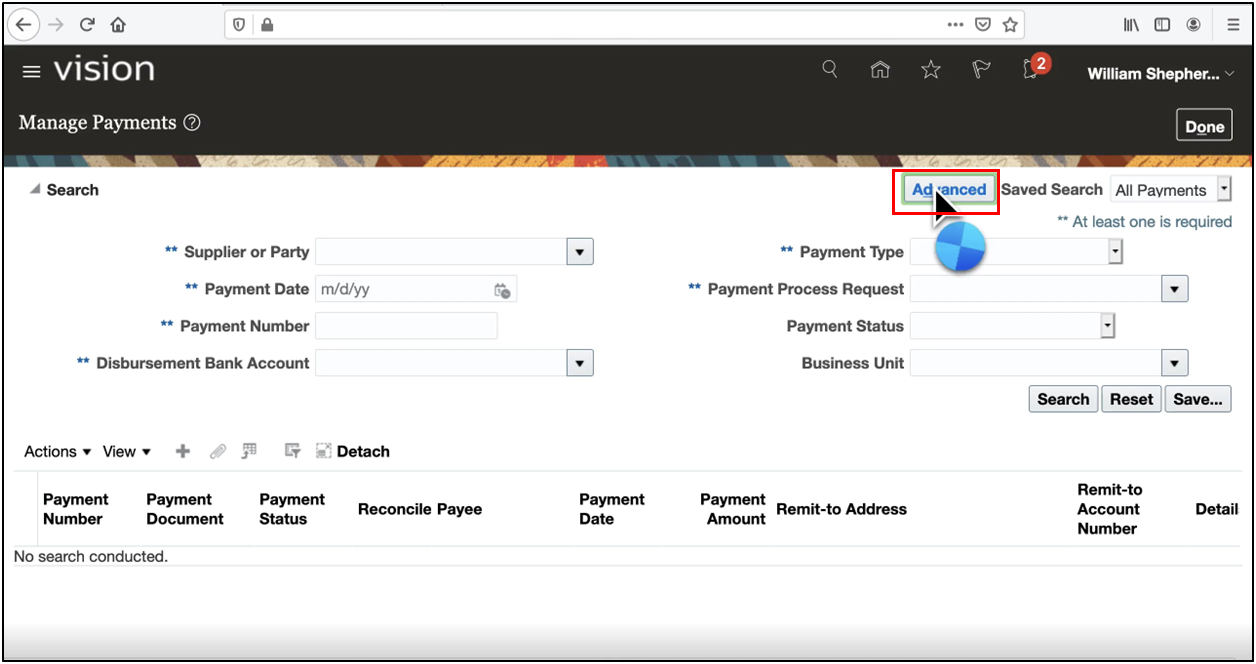Click into the Payment Number field

406,326
